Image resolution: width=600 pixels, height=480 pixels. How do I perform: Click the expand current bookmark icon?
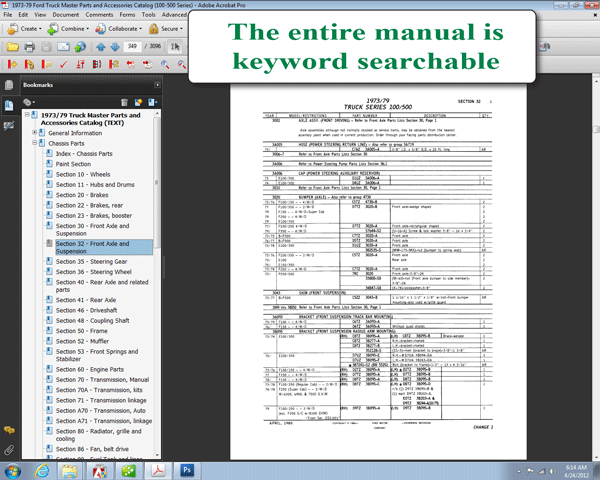153,102
